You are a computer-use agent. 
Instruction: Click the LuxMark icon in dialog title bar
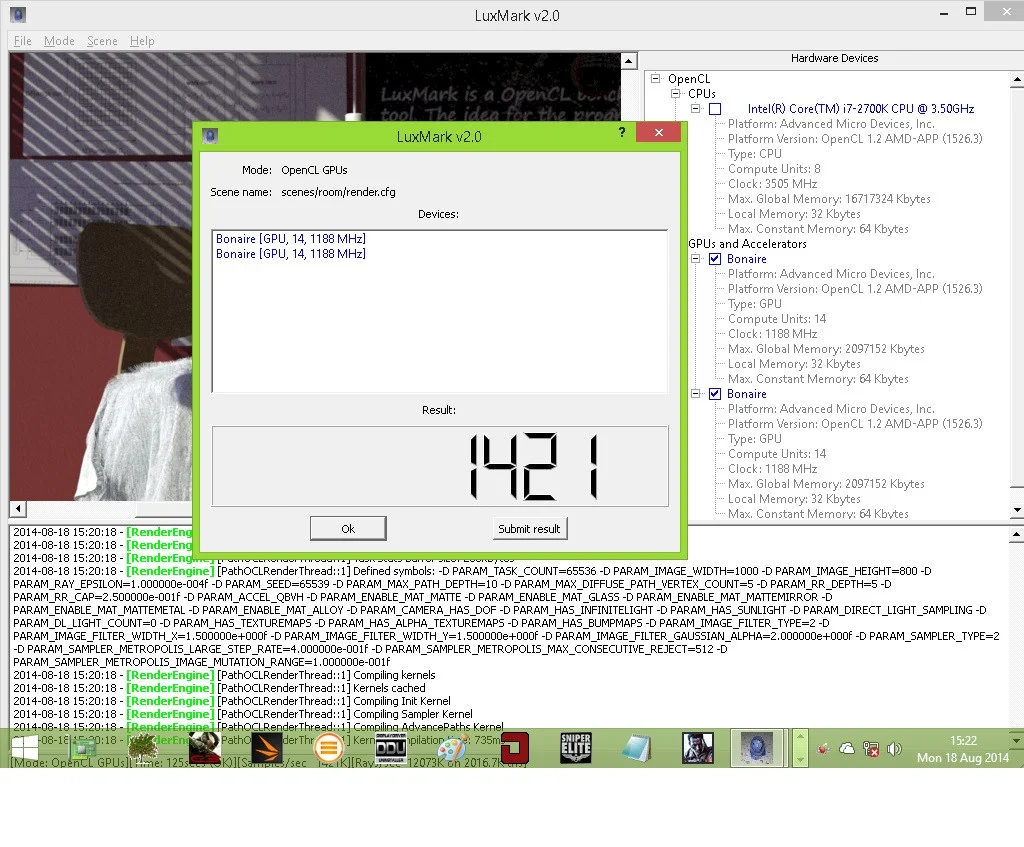pyautogui.click(x=210, y=136)
